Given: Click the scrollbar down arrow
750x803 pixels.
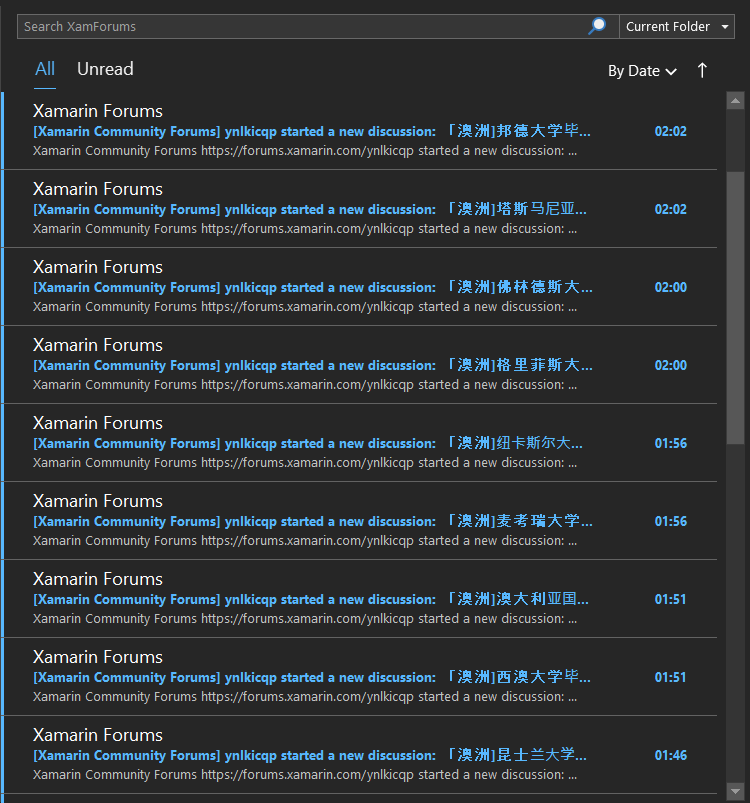Looking at the screenshot, I should (x=735, y=792).
